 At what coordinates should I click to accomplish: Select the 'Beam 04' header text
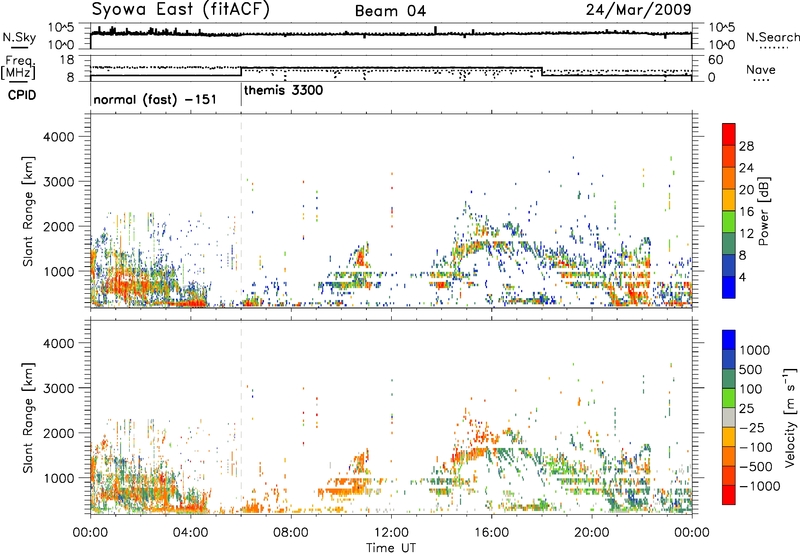point(391,11)
